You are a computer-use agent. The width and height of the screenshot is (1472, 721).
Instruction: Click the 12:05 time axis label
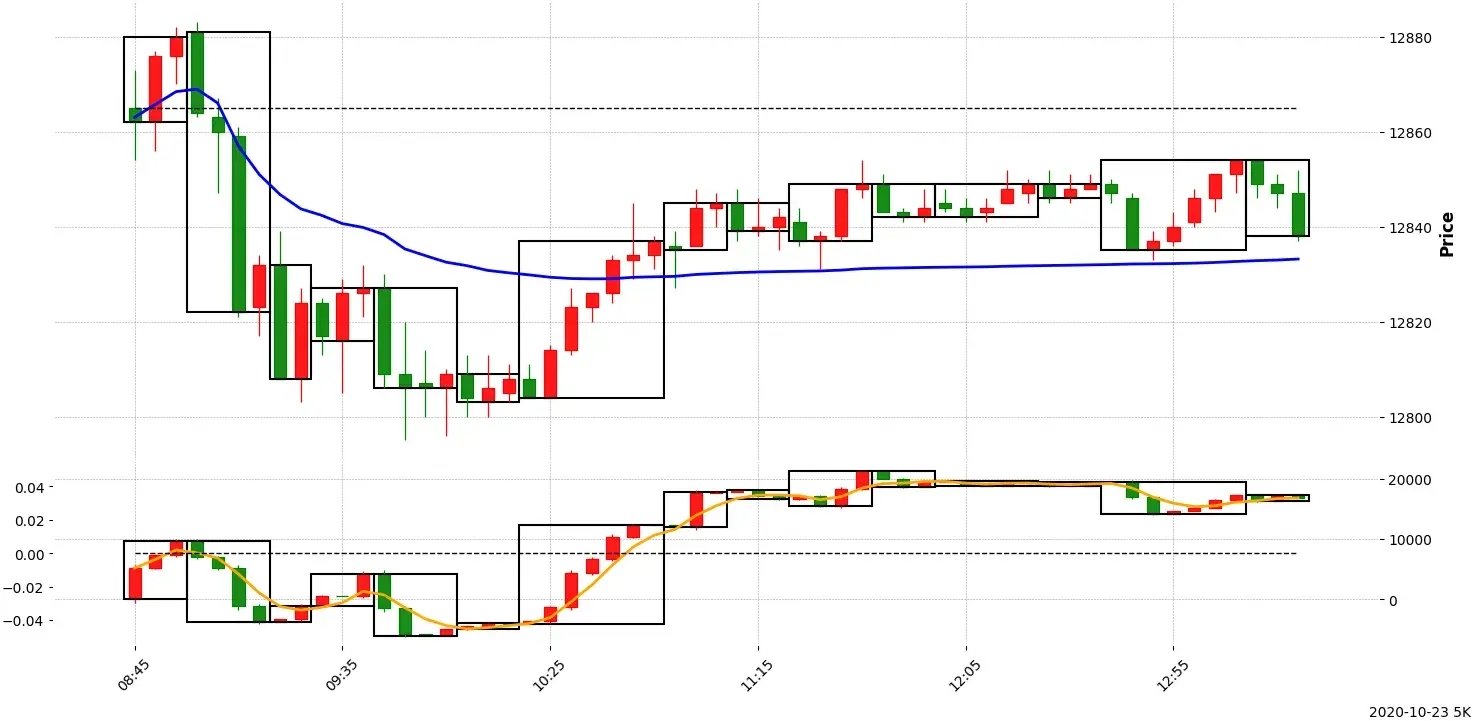(963, 676)
